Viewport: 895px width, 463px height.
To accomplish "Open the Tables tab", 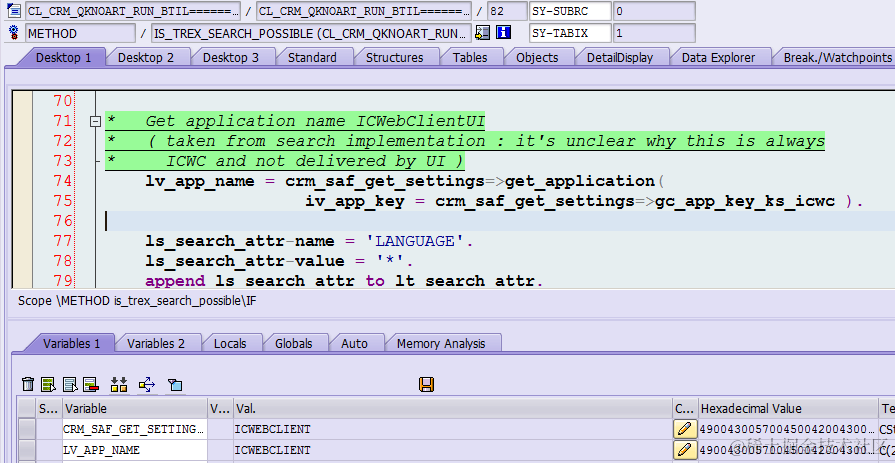I will click(470, 58).
